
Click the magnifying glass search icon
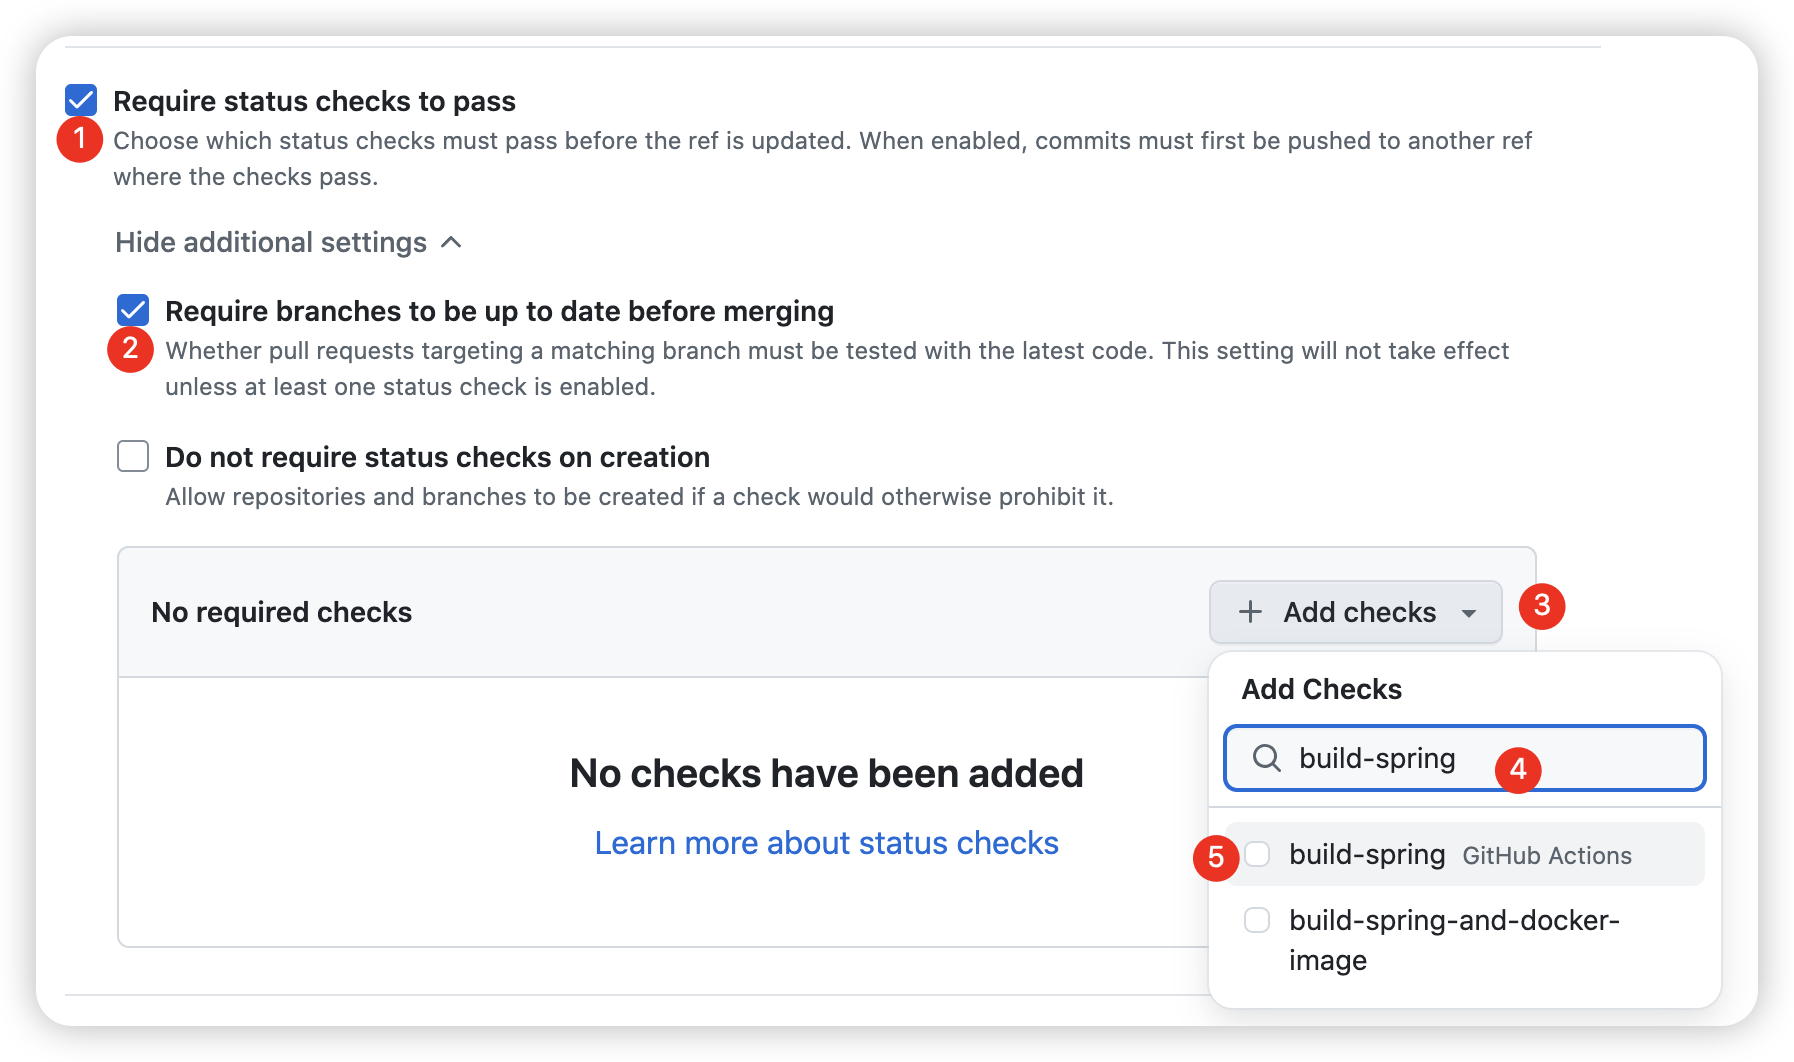(1267, 758)
